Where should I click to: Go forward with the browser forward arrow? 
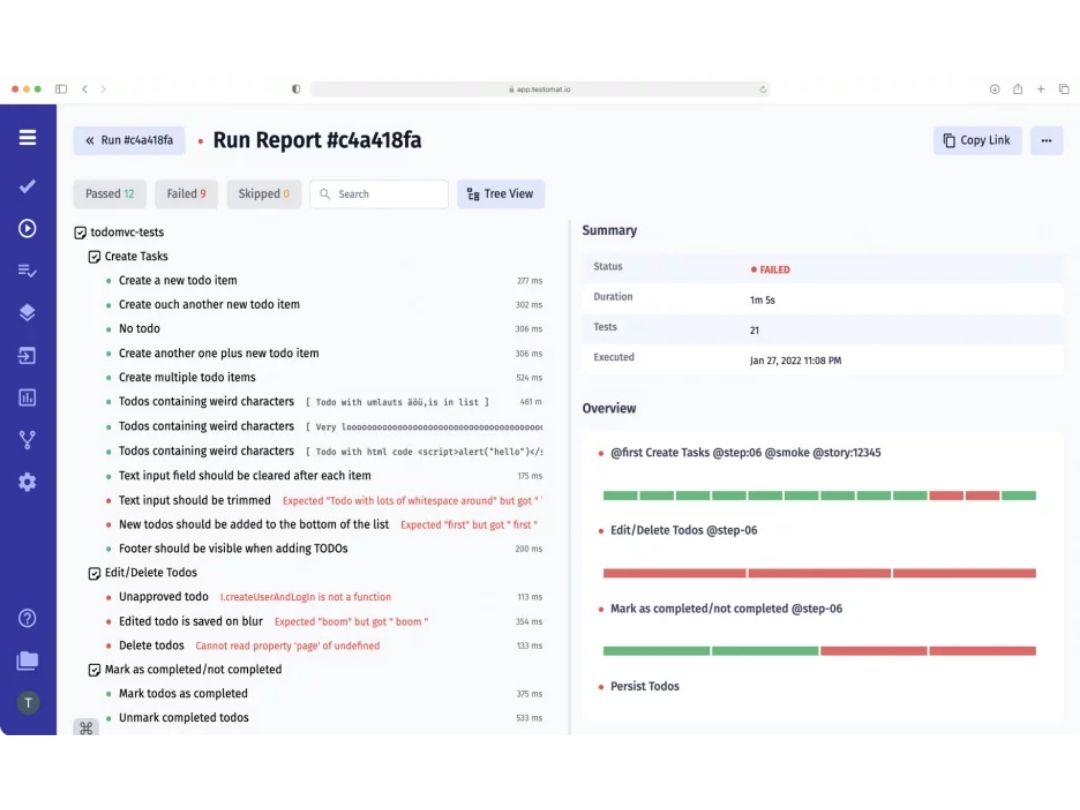(x=103, y=89)
